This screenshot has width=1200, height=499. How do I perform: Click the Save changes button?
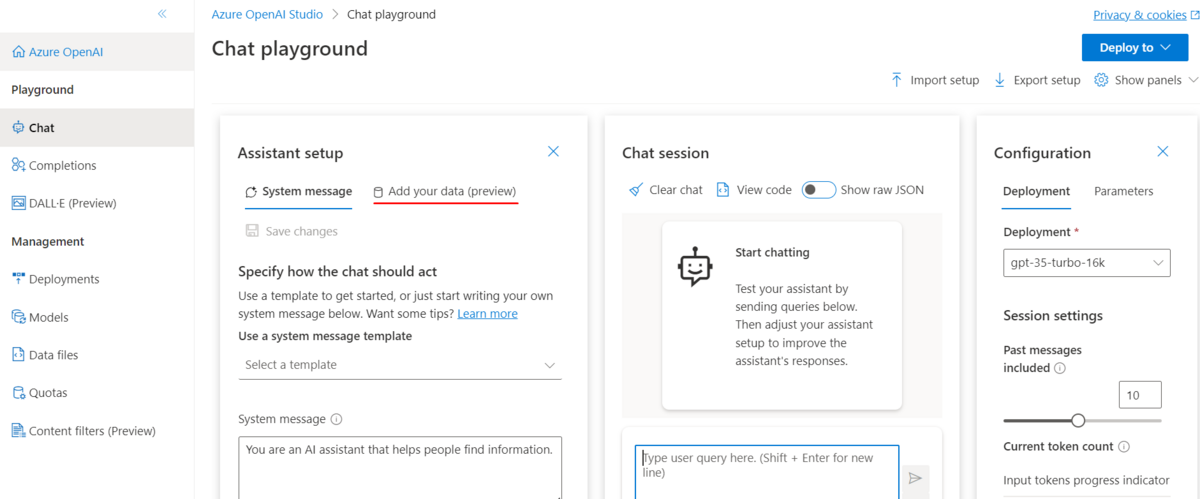pyautogui.click(x=292, y=231)
